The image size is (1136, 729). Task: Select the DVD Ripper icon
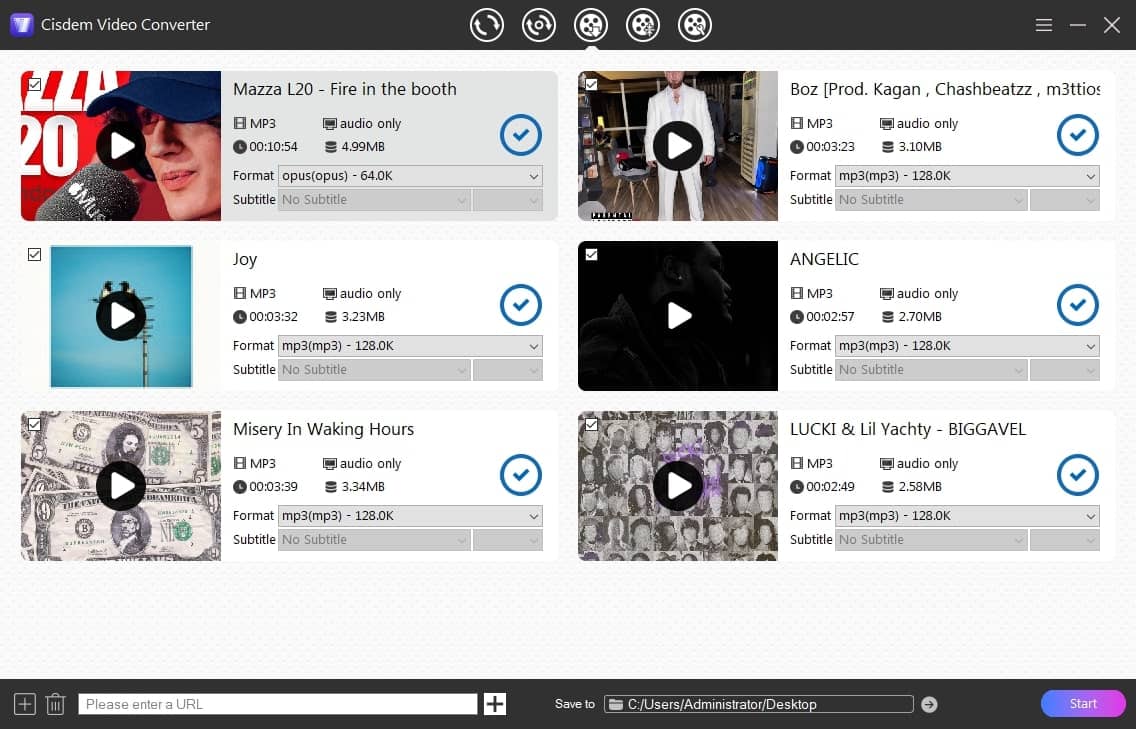[x=539, y=25]
